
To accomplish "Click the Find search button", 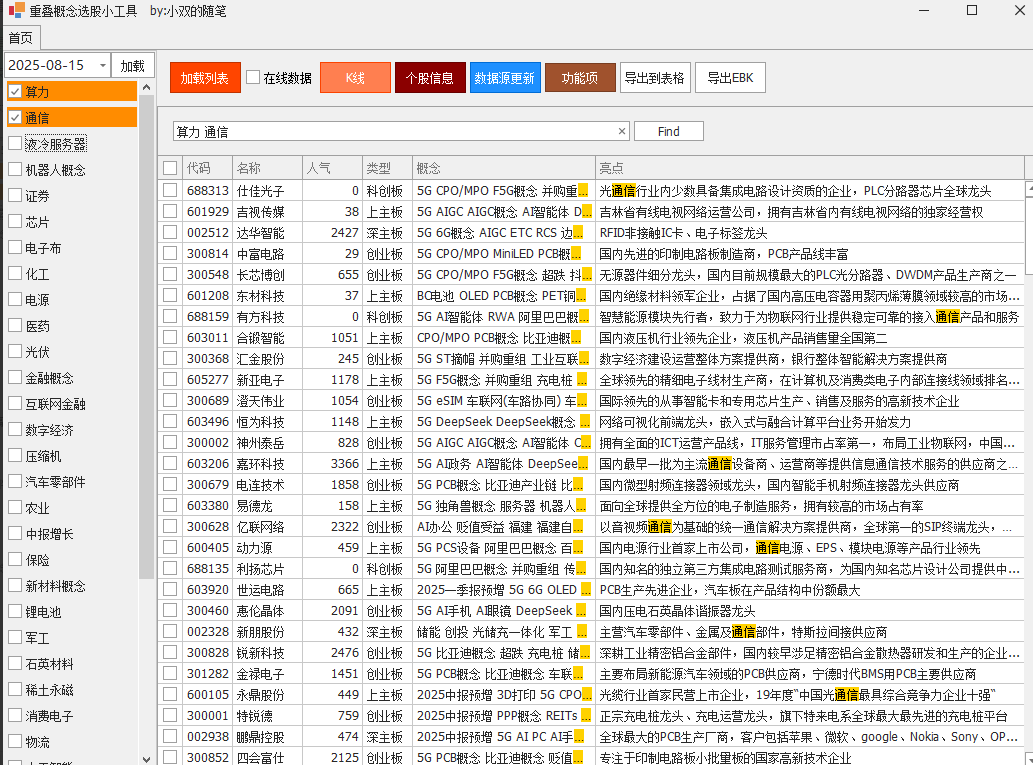I will [668, 130].
